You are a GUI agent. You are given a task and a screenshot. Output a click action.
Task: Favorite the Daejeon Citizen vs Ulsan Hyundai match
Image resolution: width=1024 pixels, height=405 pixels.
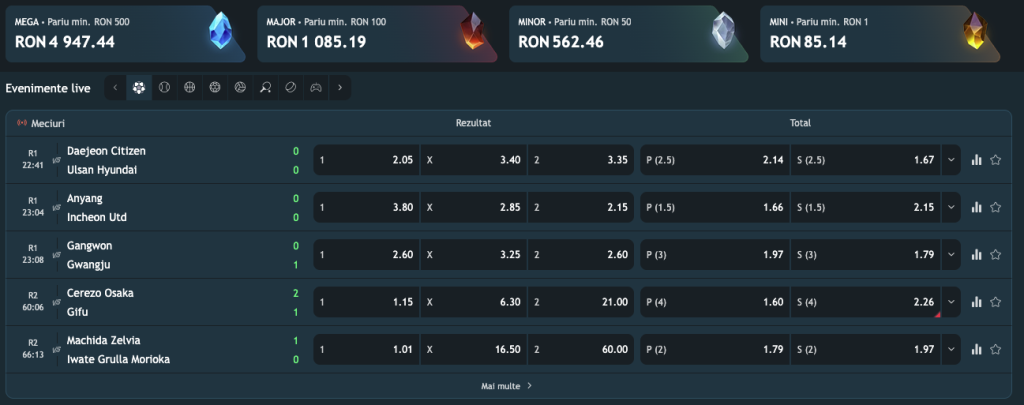tap(995, 160)
